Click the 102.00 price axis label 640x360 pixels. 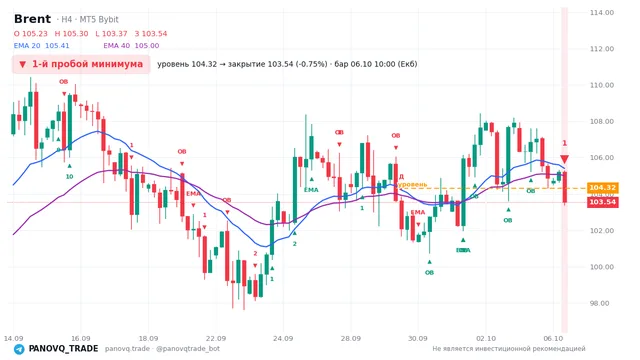[x=602, y=231]
